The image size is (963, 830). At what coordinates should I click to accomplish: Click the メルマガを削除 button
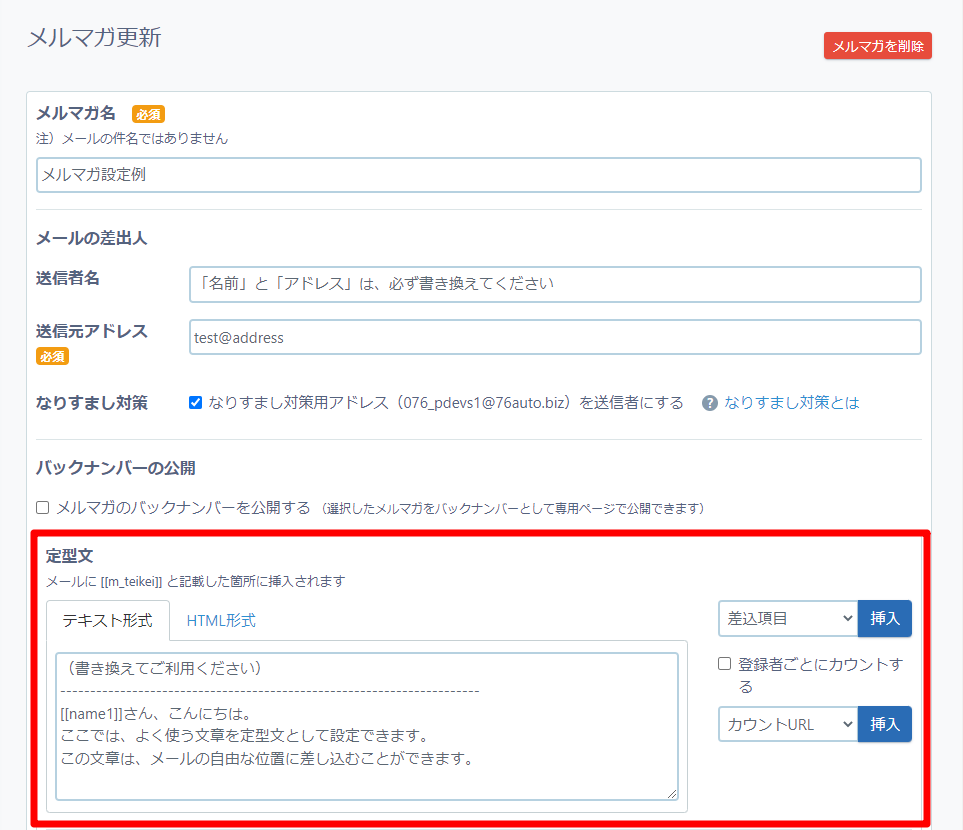tap(877, 46)
